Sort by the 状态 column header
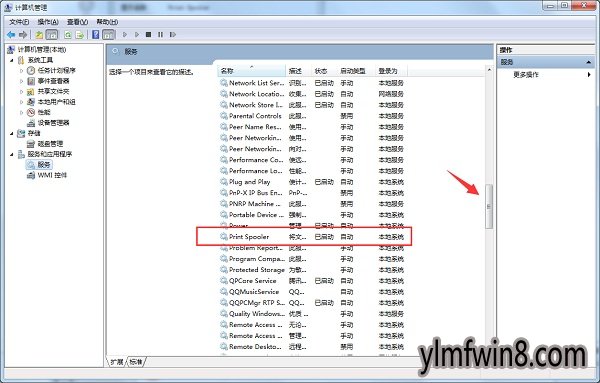This screenshot has width=600, height=383. 324,71
